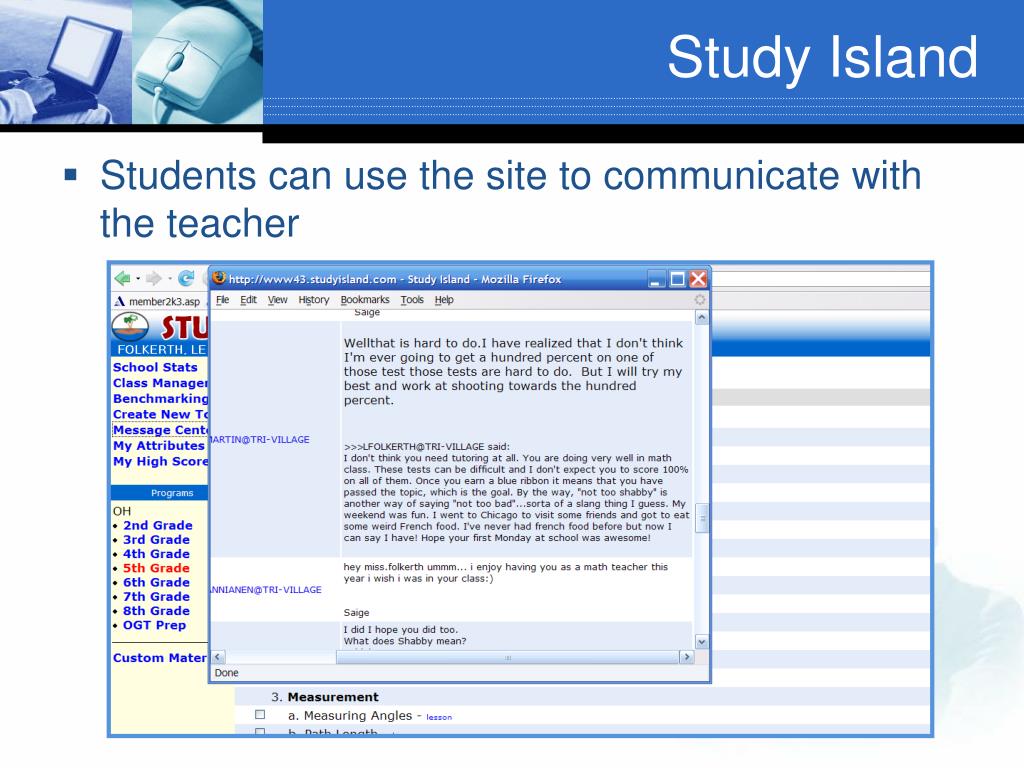1024x768 pixels.
Task: Open the Bookmarks menu
Action: coord(365,300)
